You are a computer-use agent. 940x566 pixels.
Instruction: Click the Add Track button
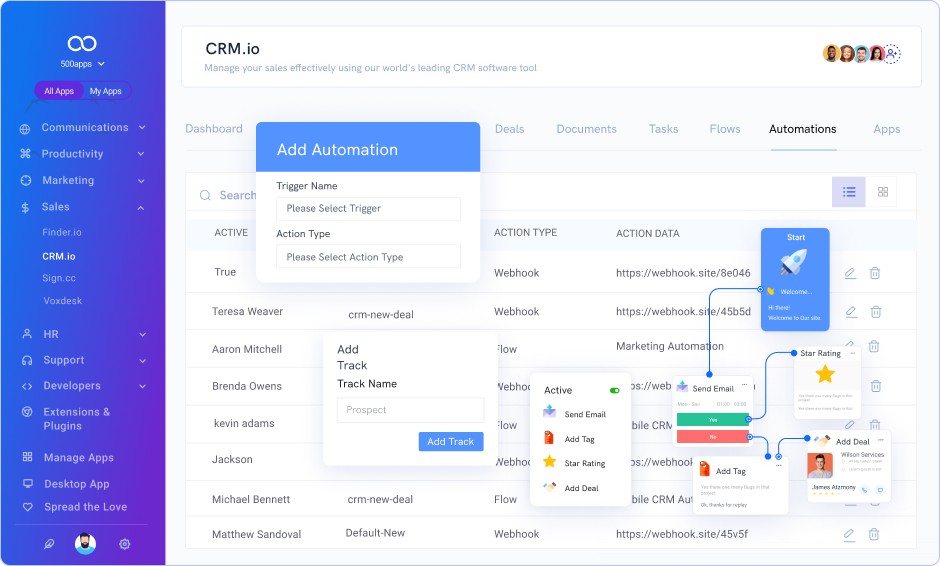coord(451,441)
